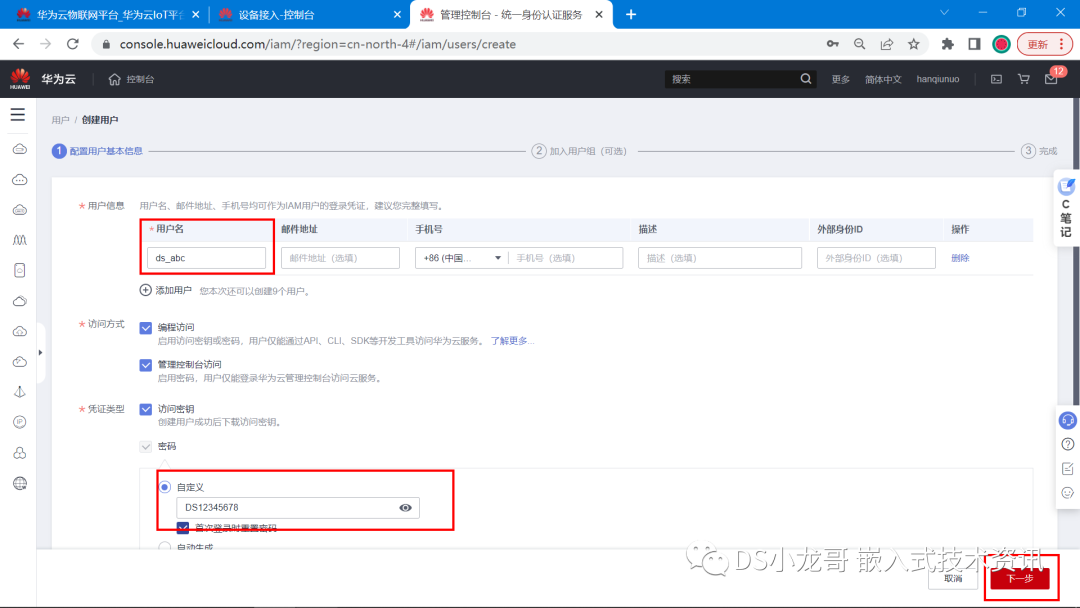Click the 用户 breadcrumb link
1080x608 pixels.
click(x=61, y=120)
